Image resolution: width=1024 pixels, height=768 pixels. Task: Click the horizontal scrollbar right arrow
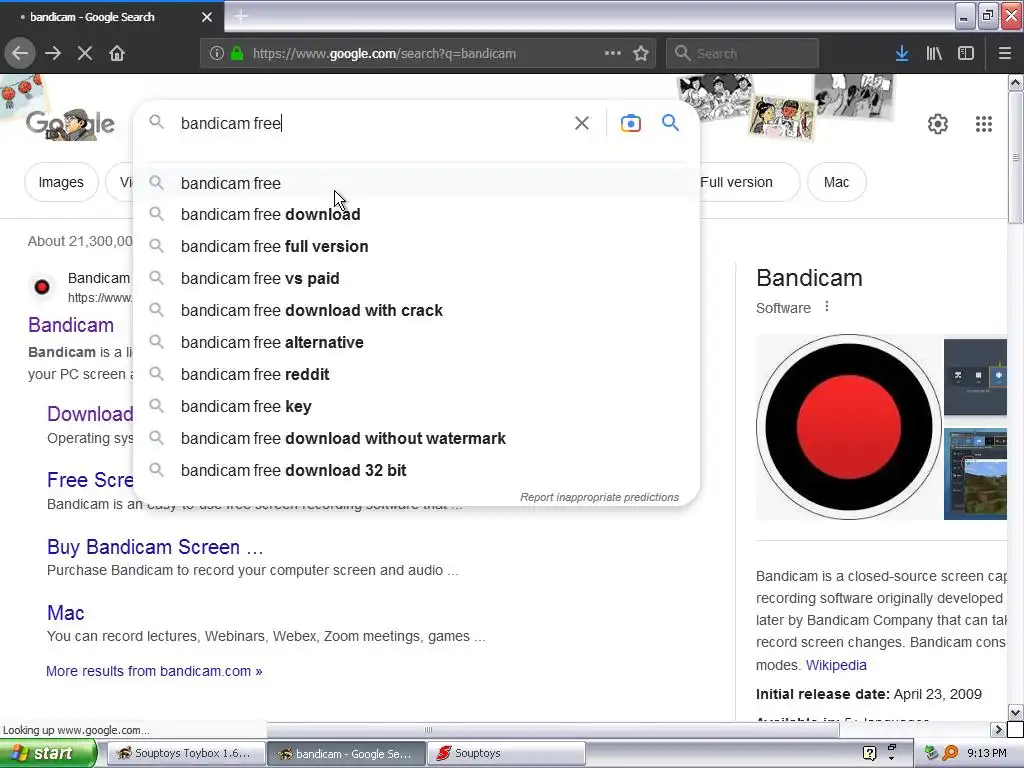pos(998,729)
